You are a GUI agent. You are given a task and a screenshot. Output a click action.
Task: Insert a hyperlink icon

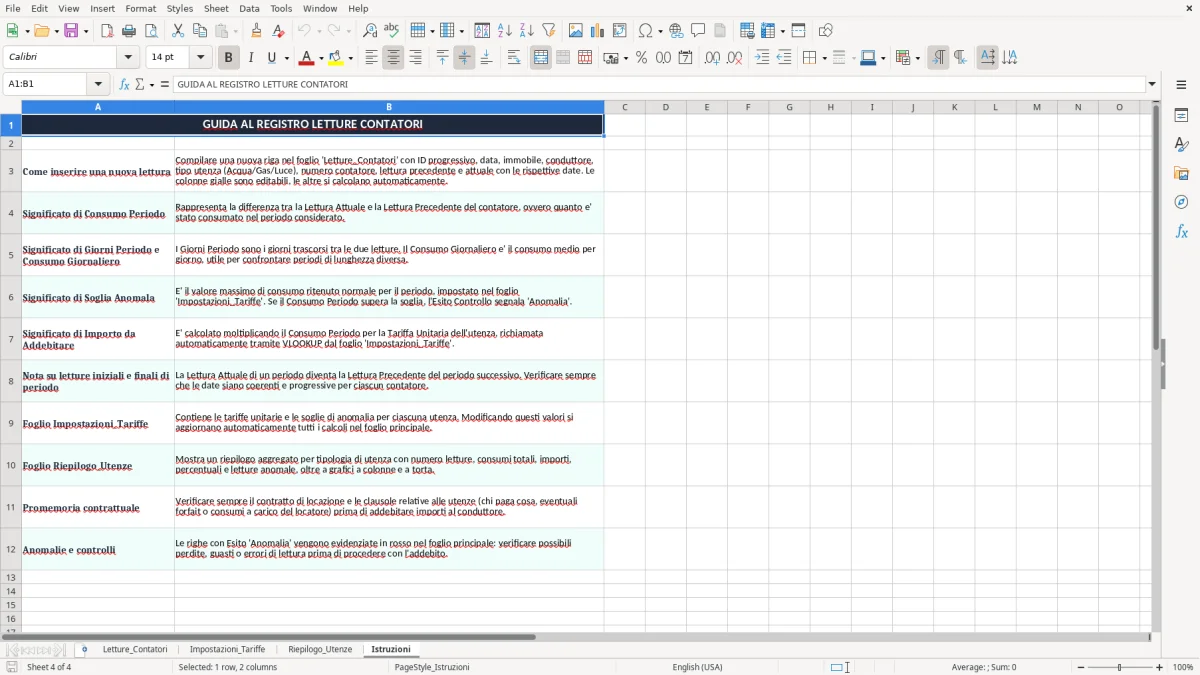pyautogui.click(x=676, y=31)
